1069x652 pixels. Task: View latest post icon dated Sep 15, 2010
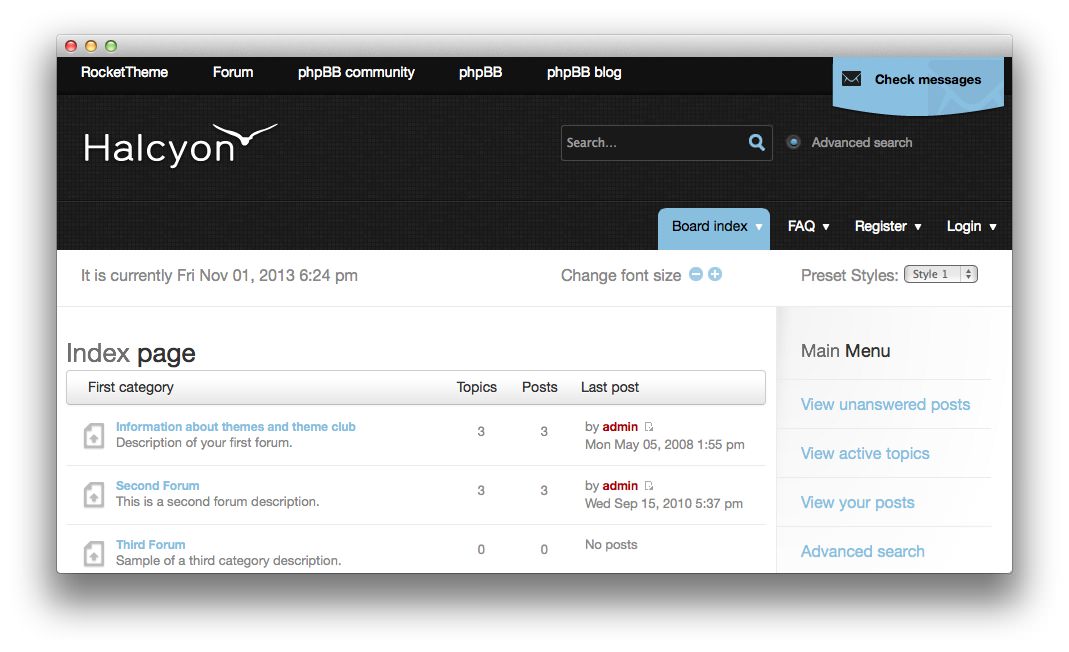pyautogui.click(x=649, y=486)
